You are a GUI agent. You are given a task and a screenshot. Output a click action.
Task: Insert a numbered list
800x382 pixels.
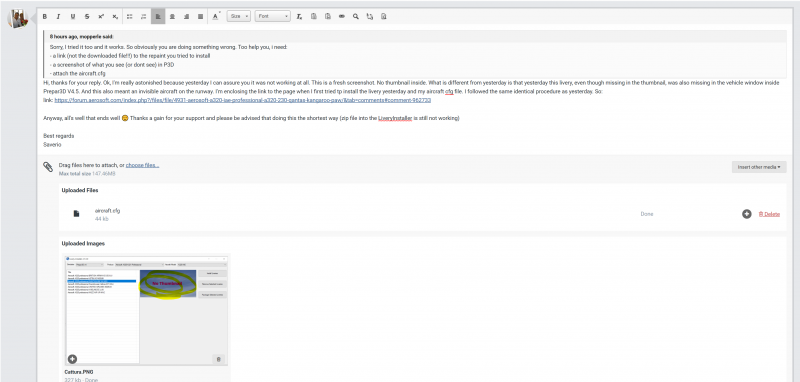pyautogui.click(x=144, y=17)
